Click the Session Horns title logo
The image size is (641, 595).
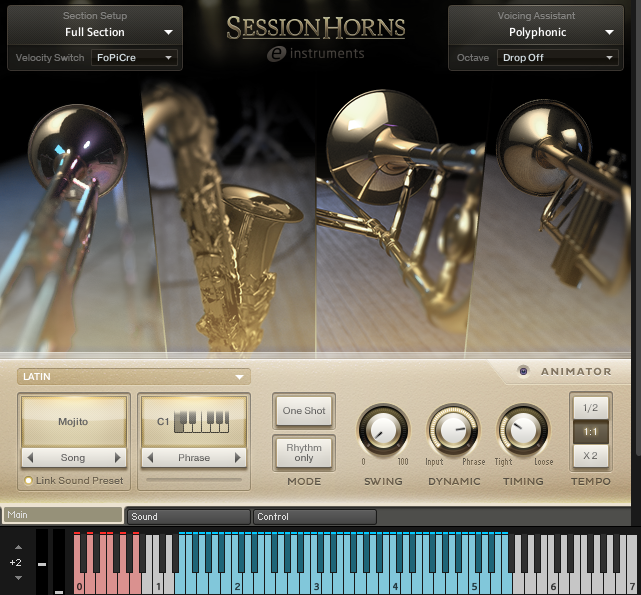[x=316, y=28]
